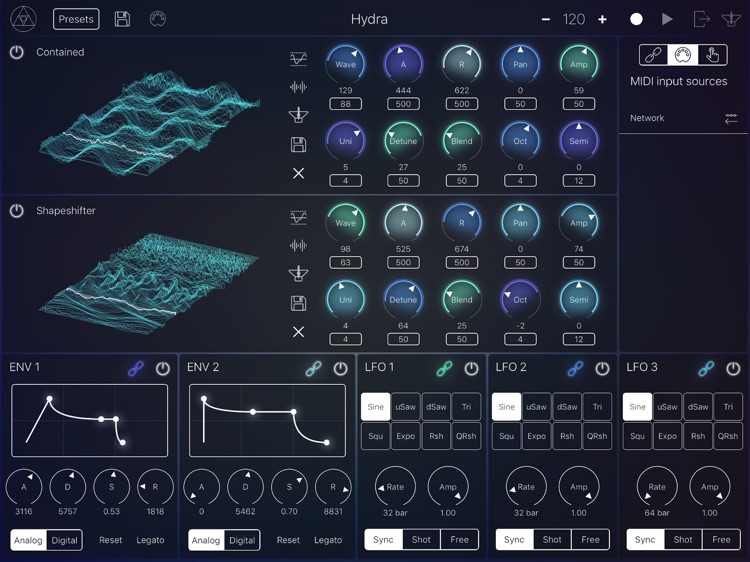The height and width of the screenshot is (562, 750).
Task: Select Shot mode for LFO 2
Action: (552, 540)
